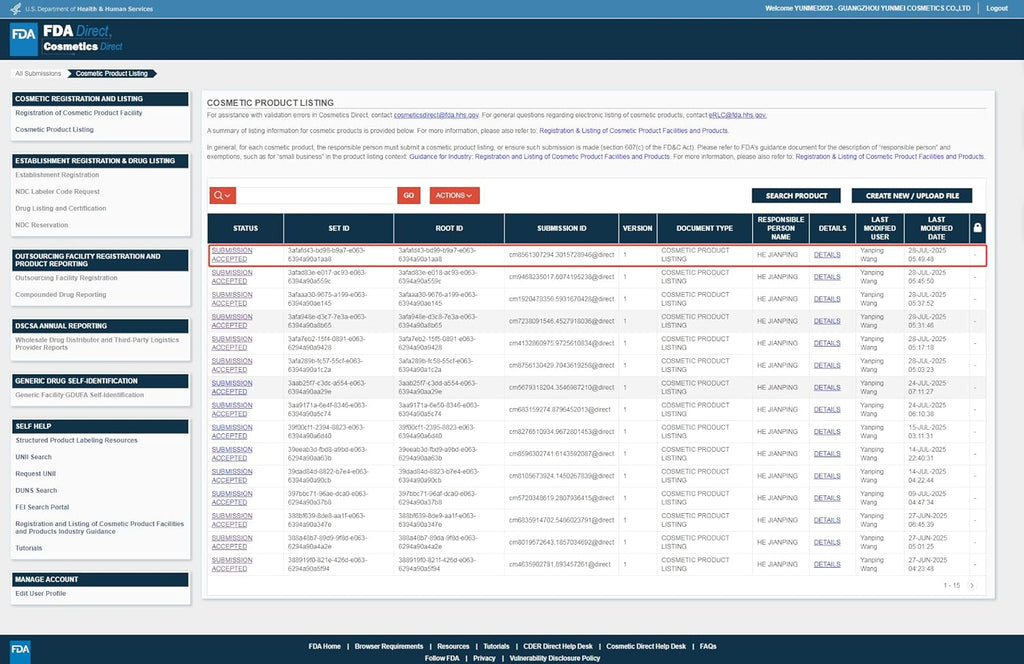Open the cosmeticsdirect@fda.hhs.gov email link
Viewport: 1024px width, 664px height.
tap(436, 115)
